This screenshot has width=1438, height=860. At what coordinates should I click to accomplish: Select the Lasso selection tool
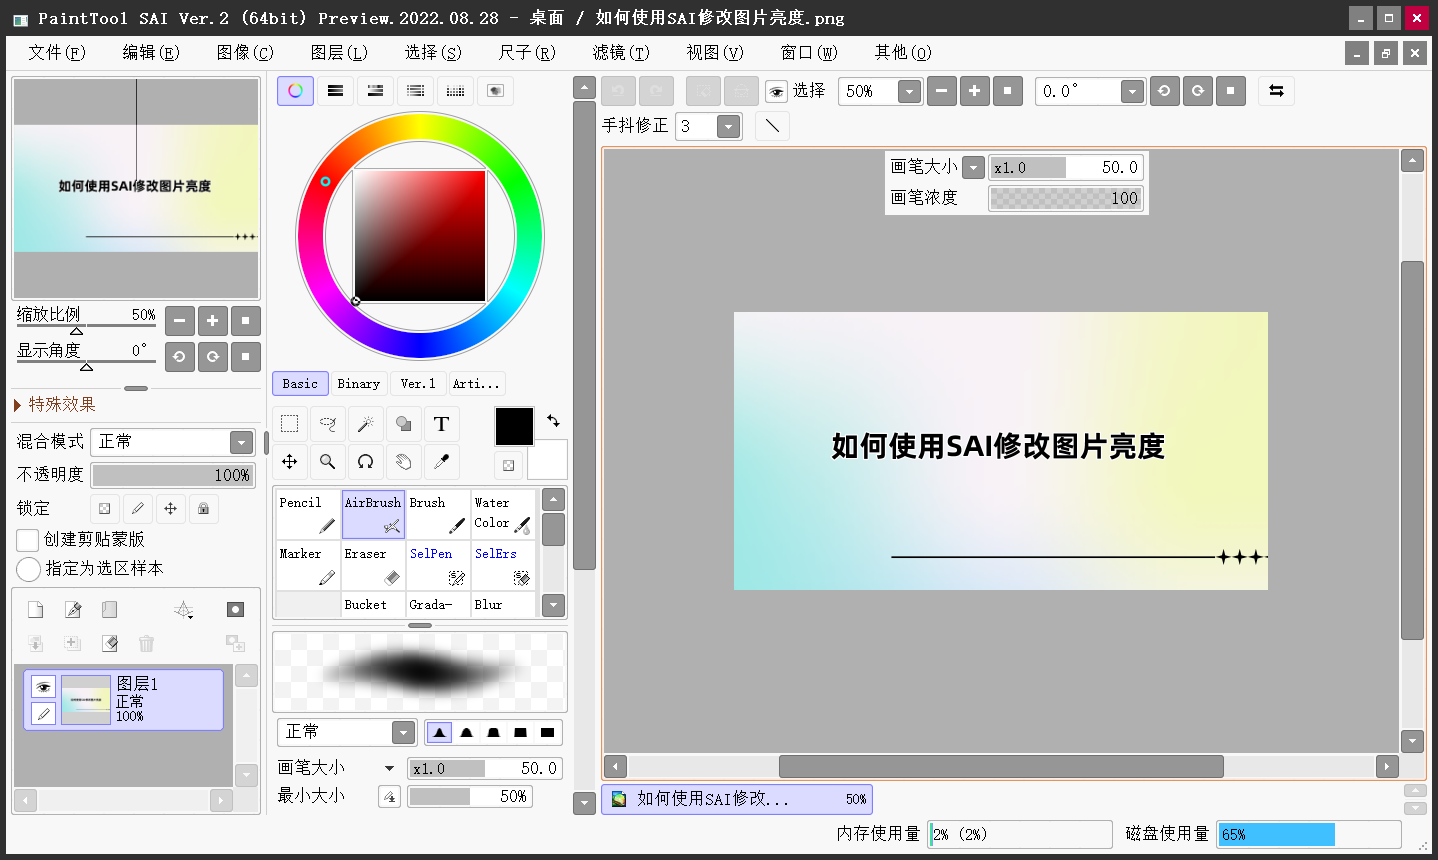pos(328,424)
